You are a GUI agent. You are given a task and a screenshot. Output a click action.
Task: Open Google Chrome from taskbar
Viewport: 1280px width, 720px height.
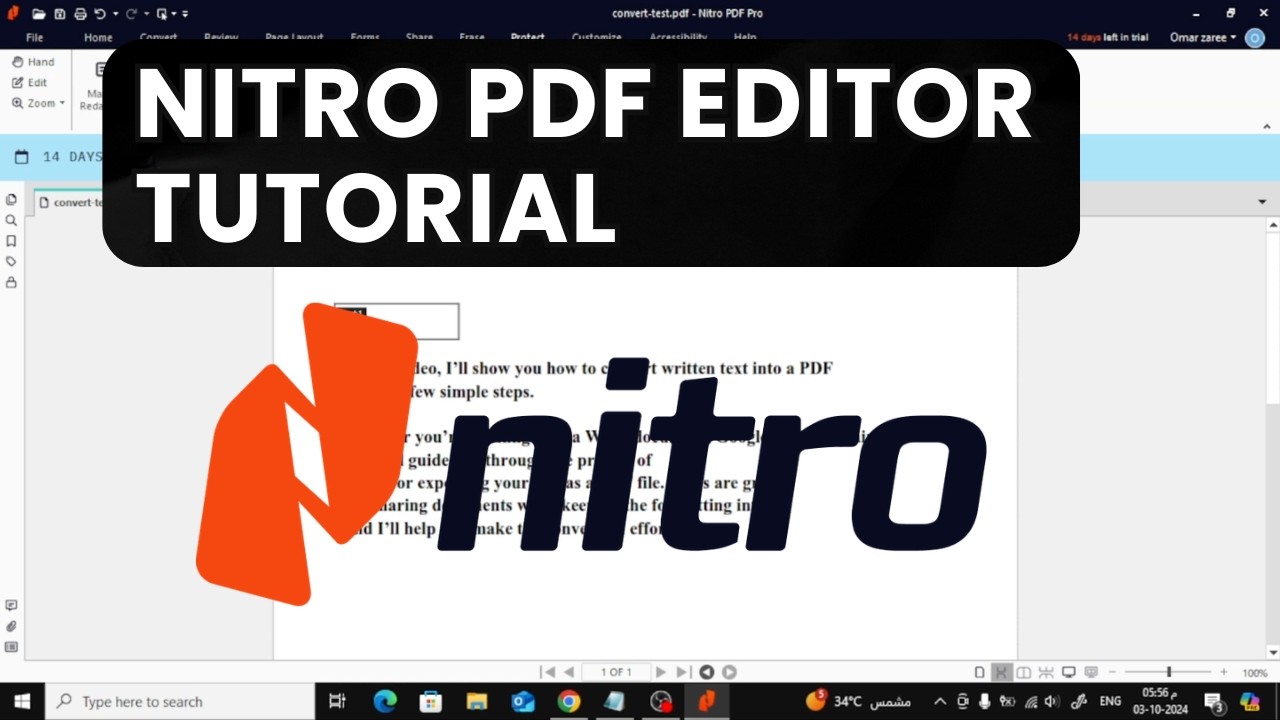569,701
